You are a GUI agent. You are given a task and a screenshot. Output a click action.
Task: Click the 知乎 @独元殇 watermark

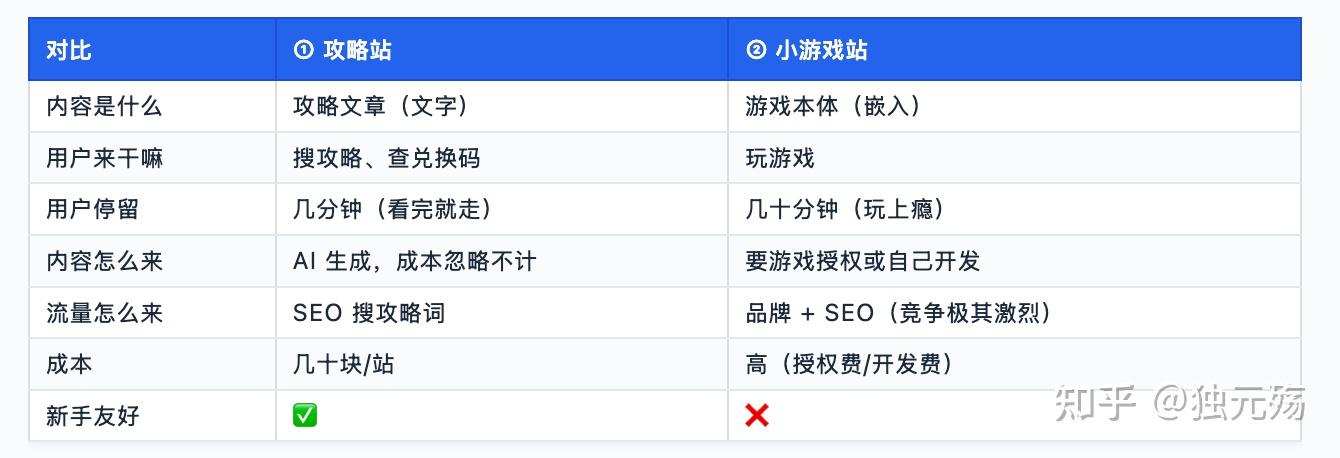coord(1181,404)
